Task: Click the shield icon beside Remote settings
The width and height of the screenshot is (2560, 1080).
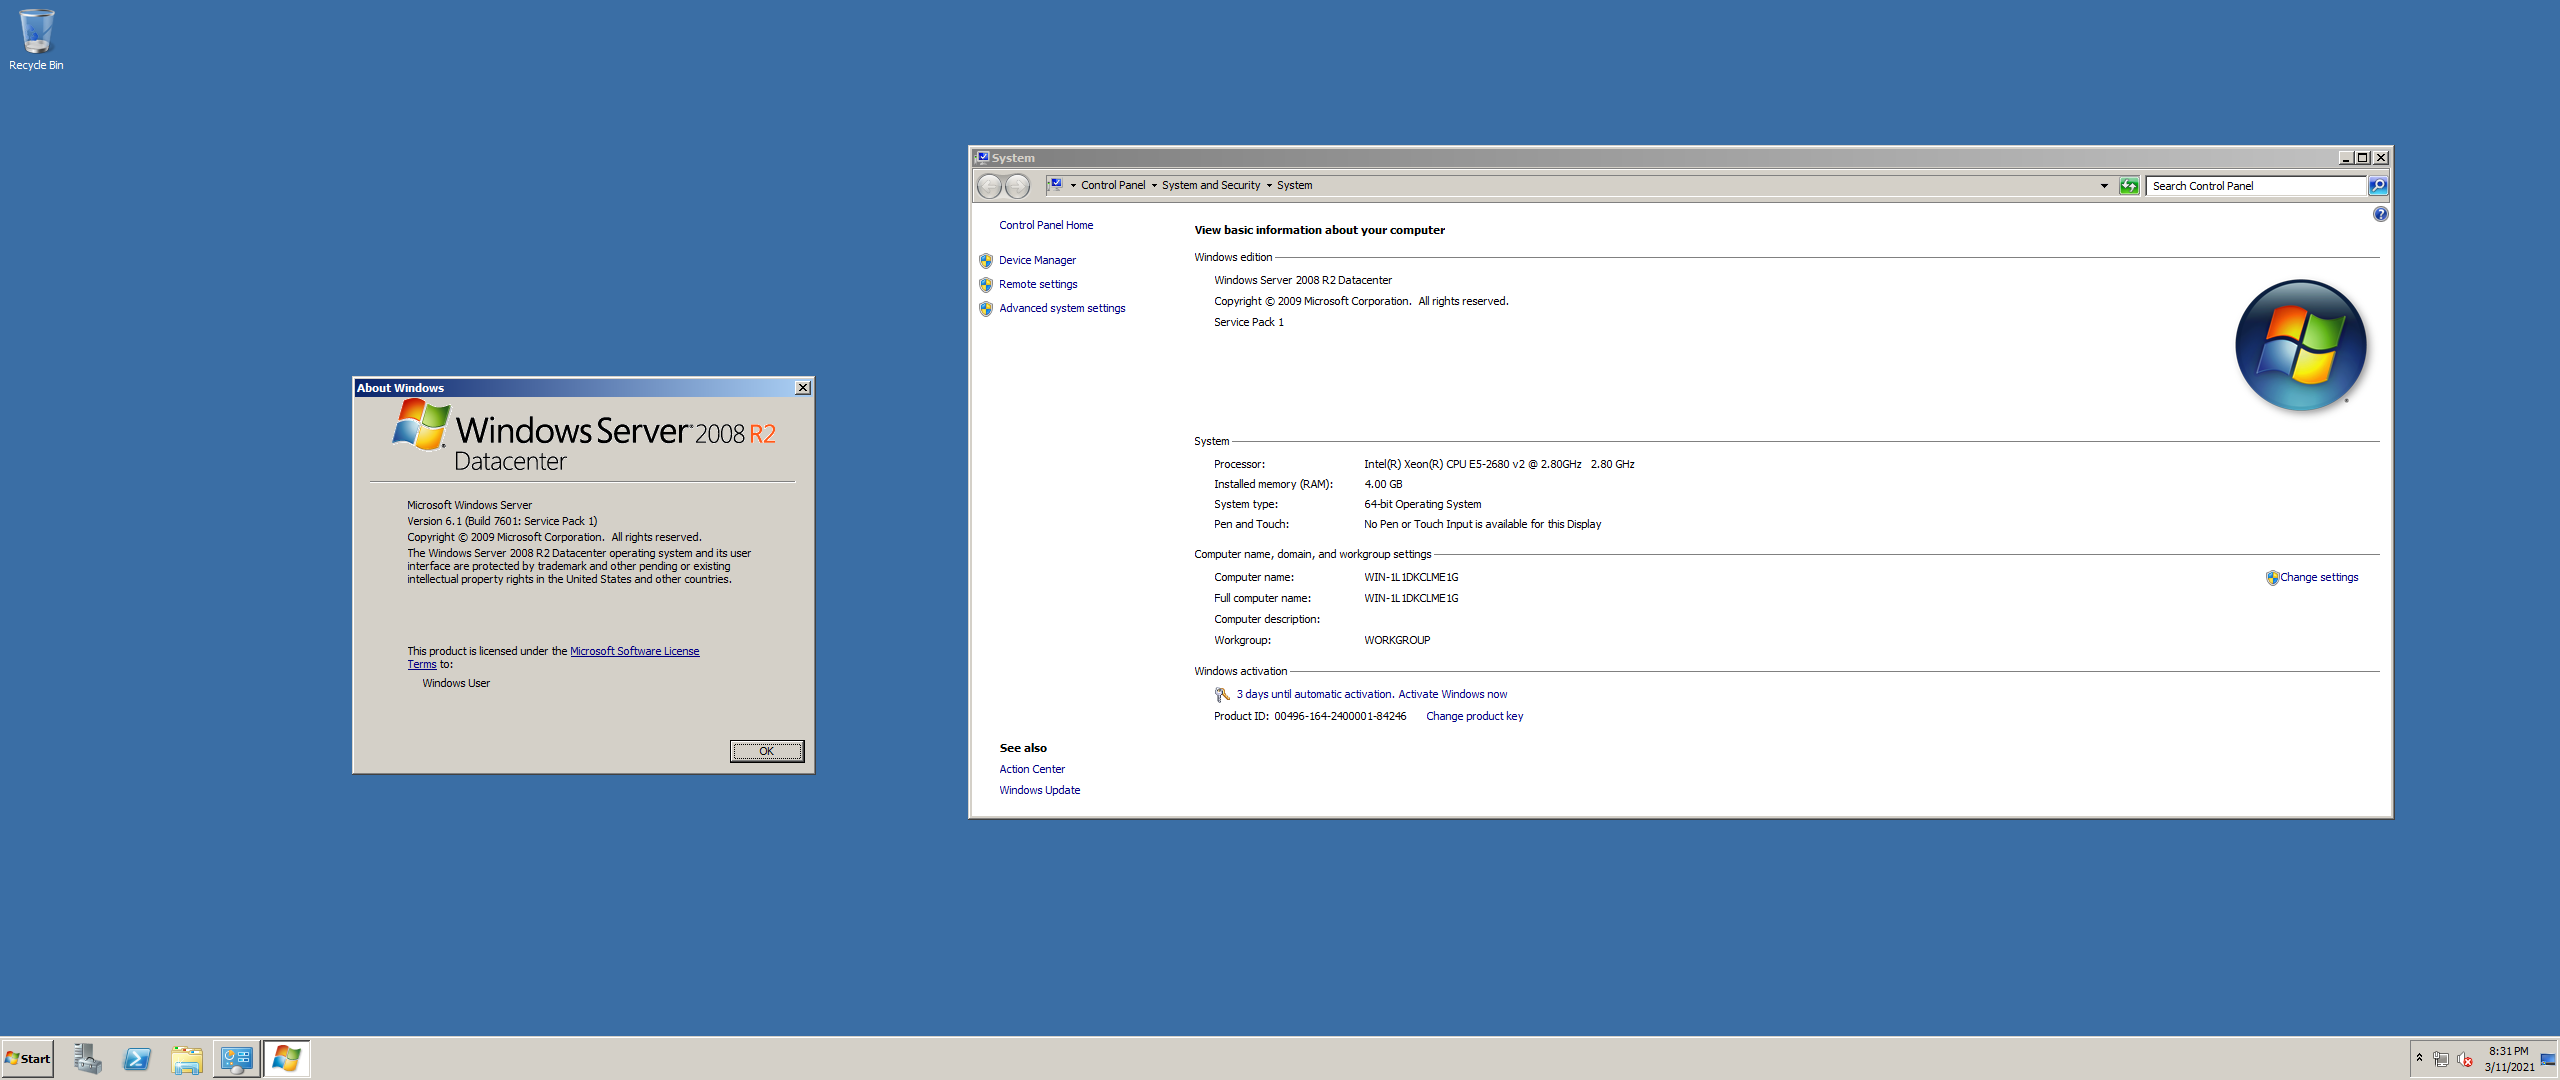Action: pos(986,284)
